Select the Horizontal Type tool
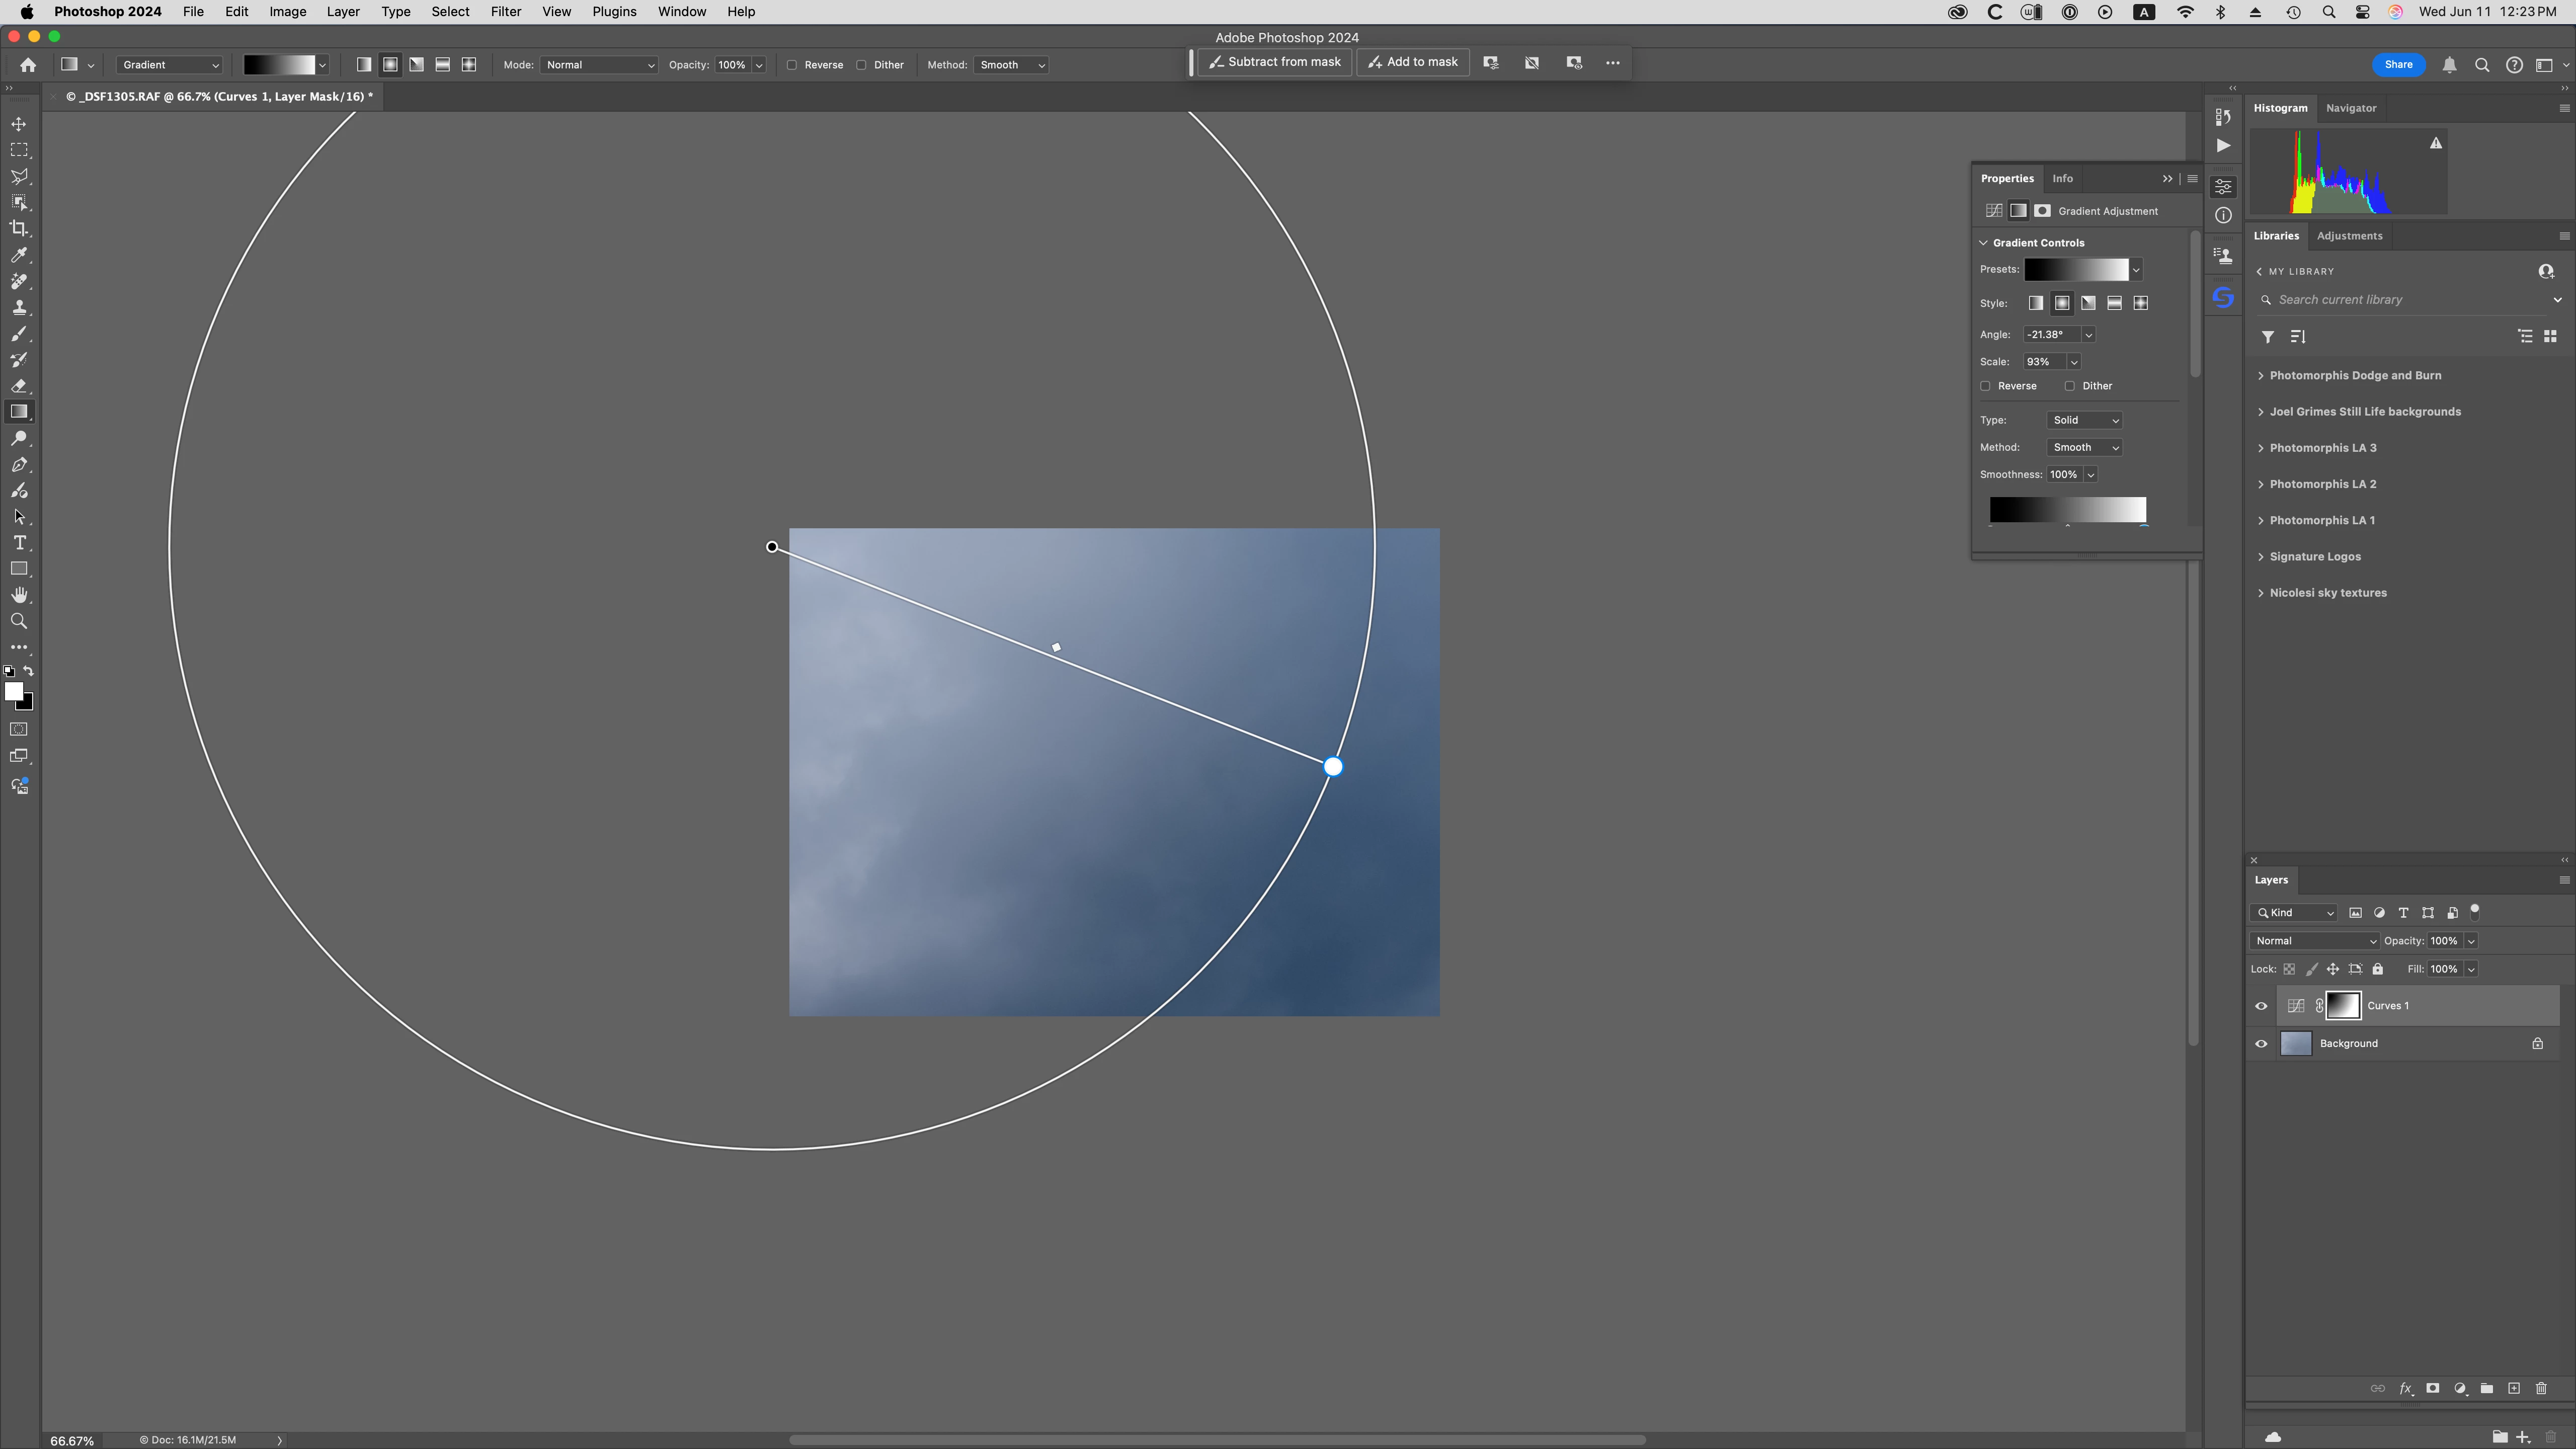Screen dimensions: 2576x1449 [x=19, y=543]
